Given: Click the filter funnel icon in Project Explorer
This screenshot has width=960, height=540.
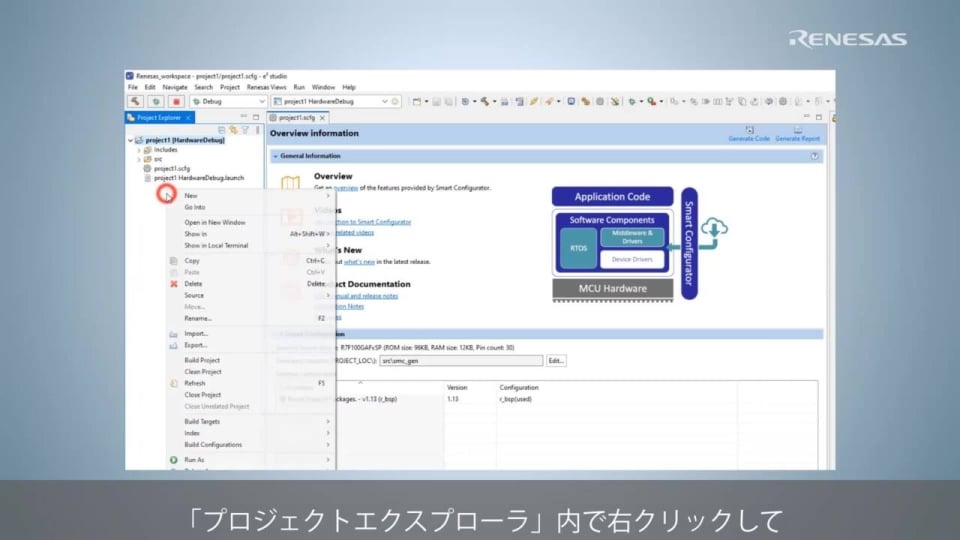Looking at the screenshot, I should 245,130.
